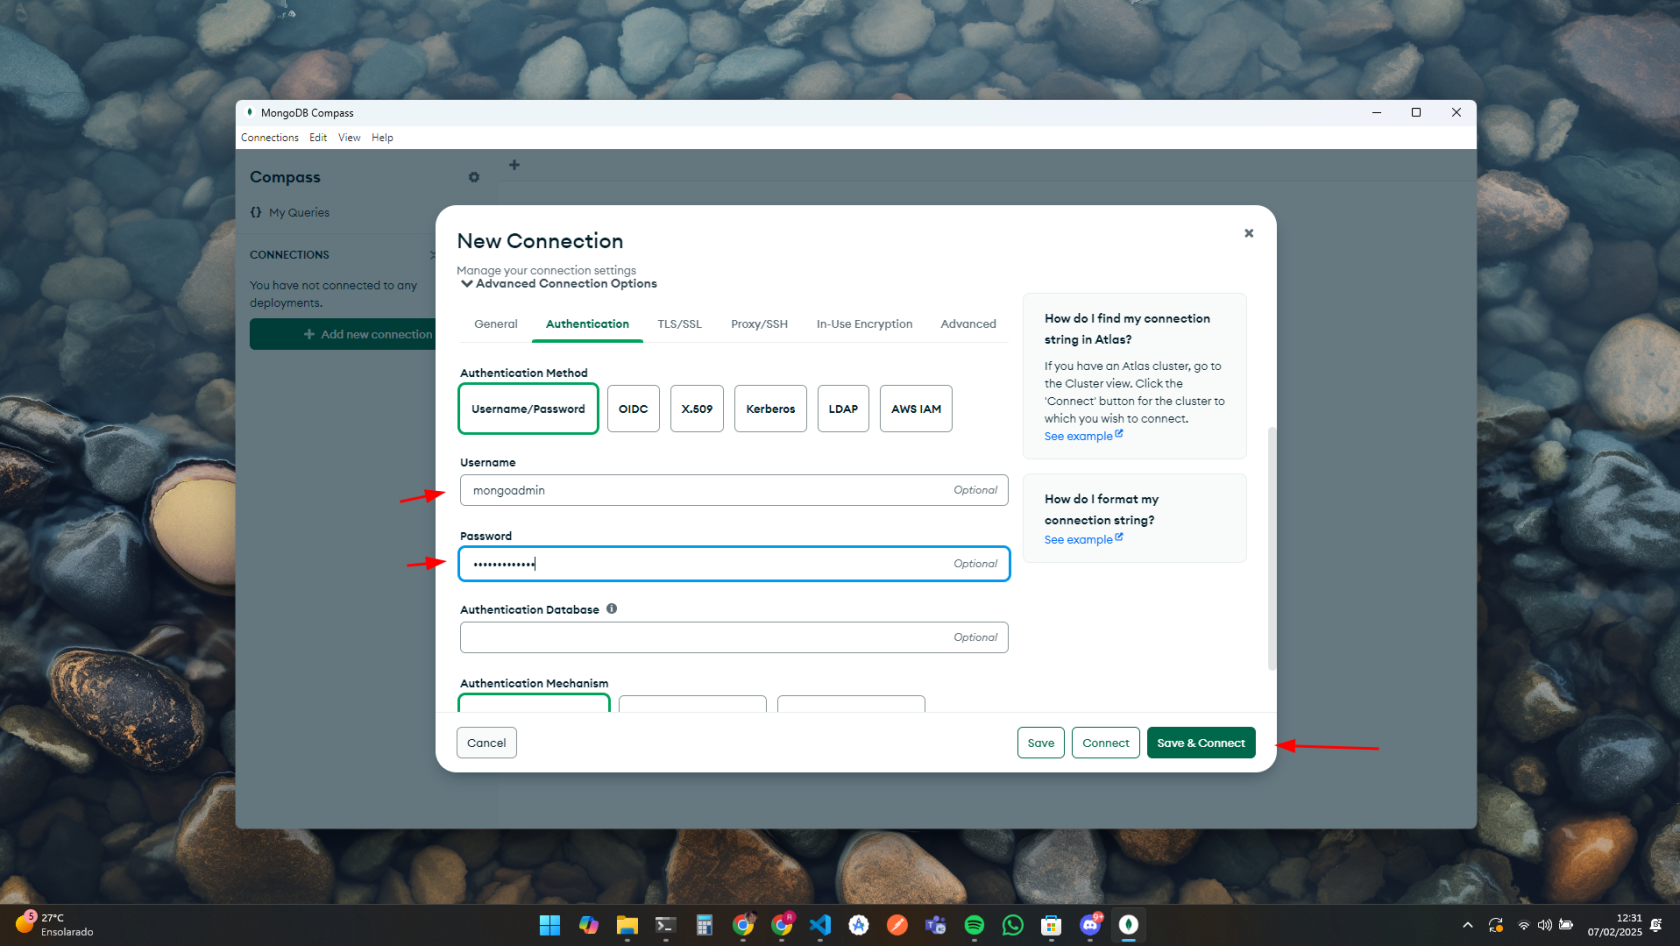
Task: Open Spotify from the taskbar
Action: click(x=974, y=925)
